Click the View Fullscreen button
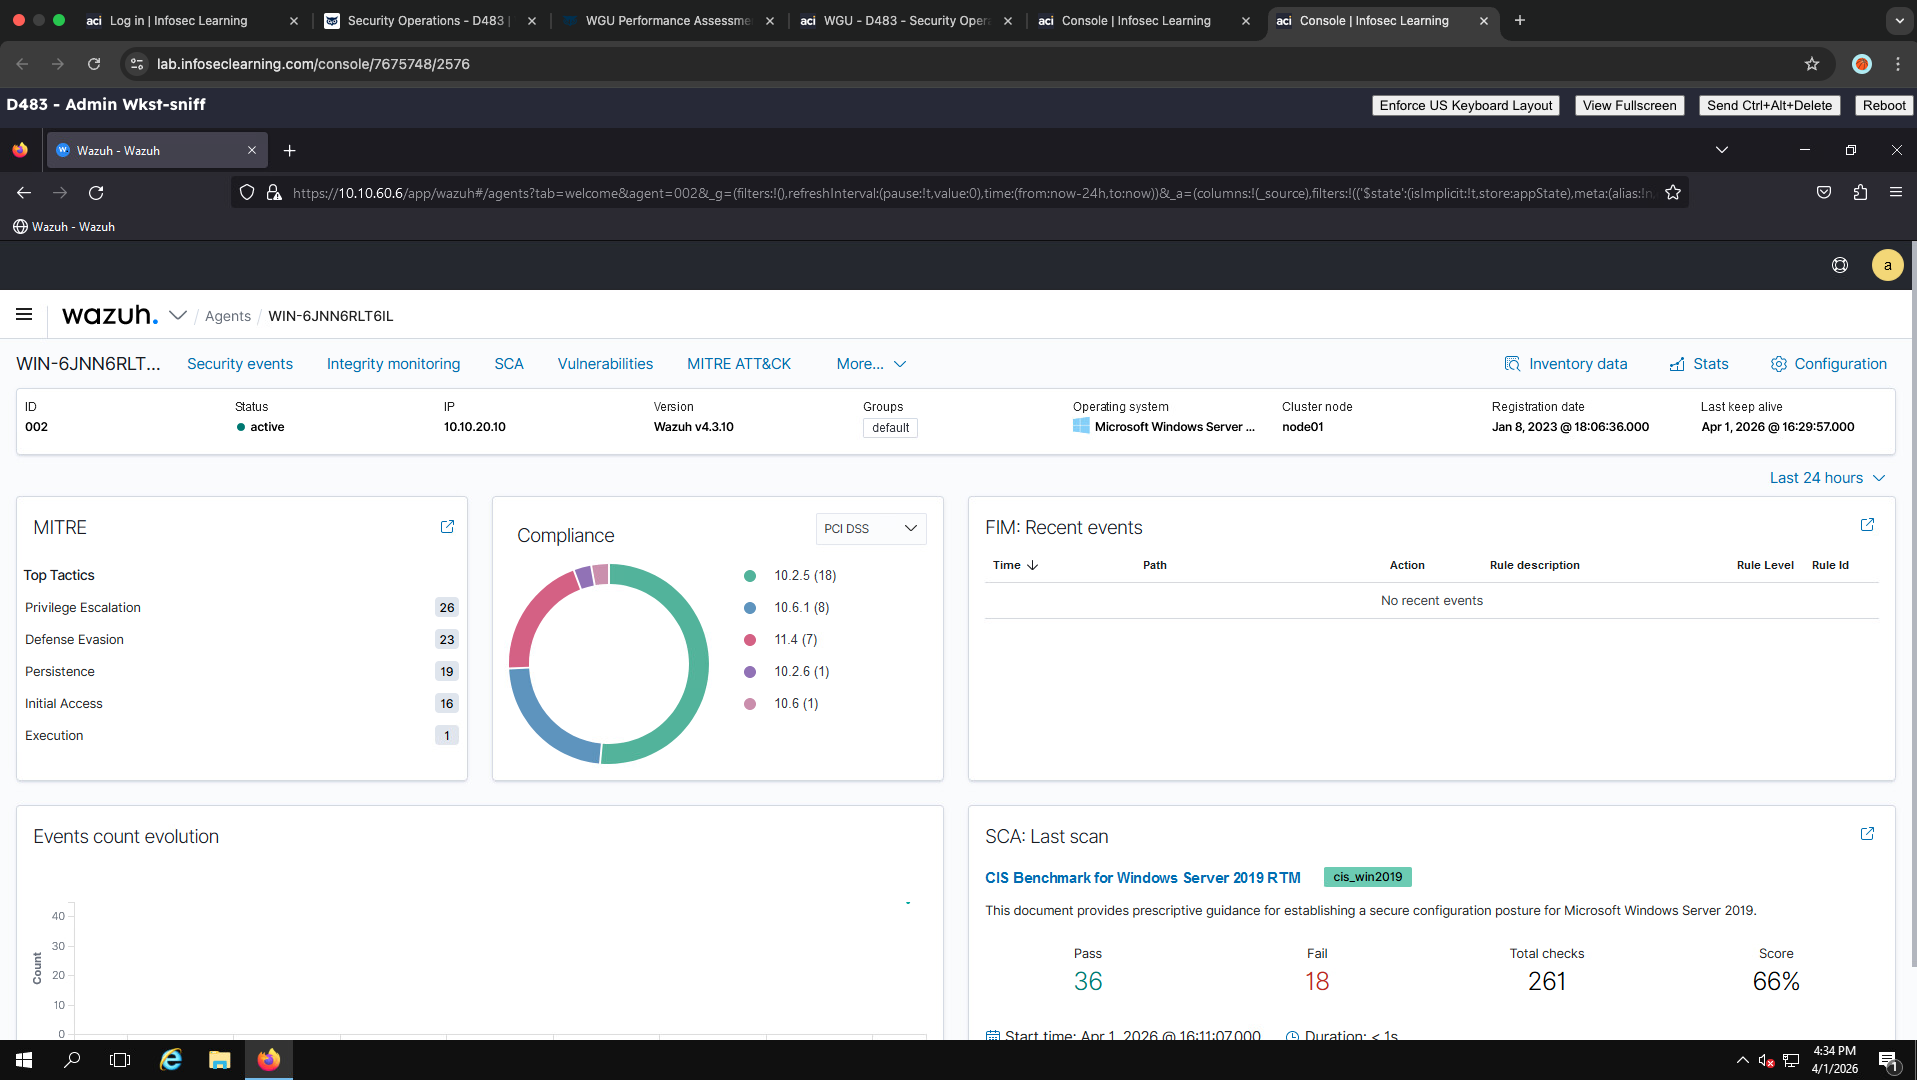 coord(1628,105)
